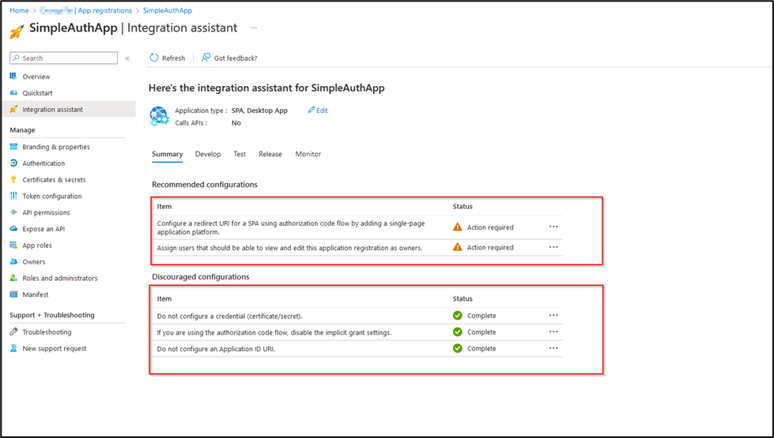Collapse the sidebar with the double chevron
774x438 pixels.
click(x=127, y=58)
